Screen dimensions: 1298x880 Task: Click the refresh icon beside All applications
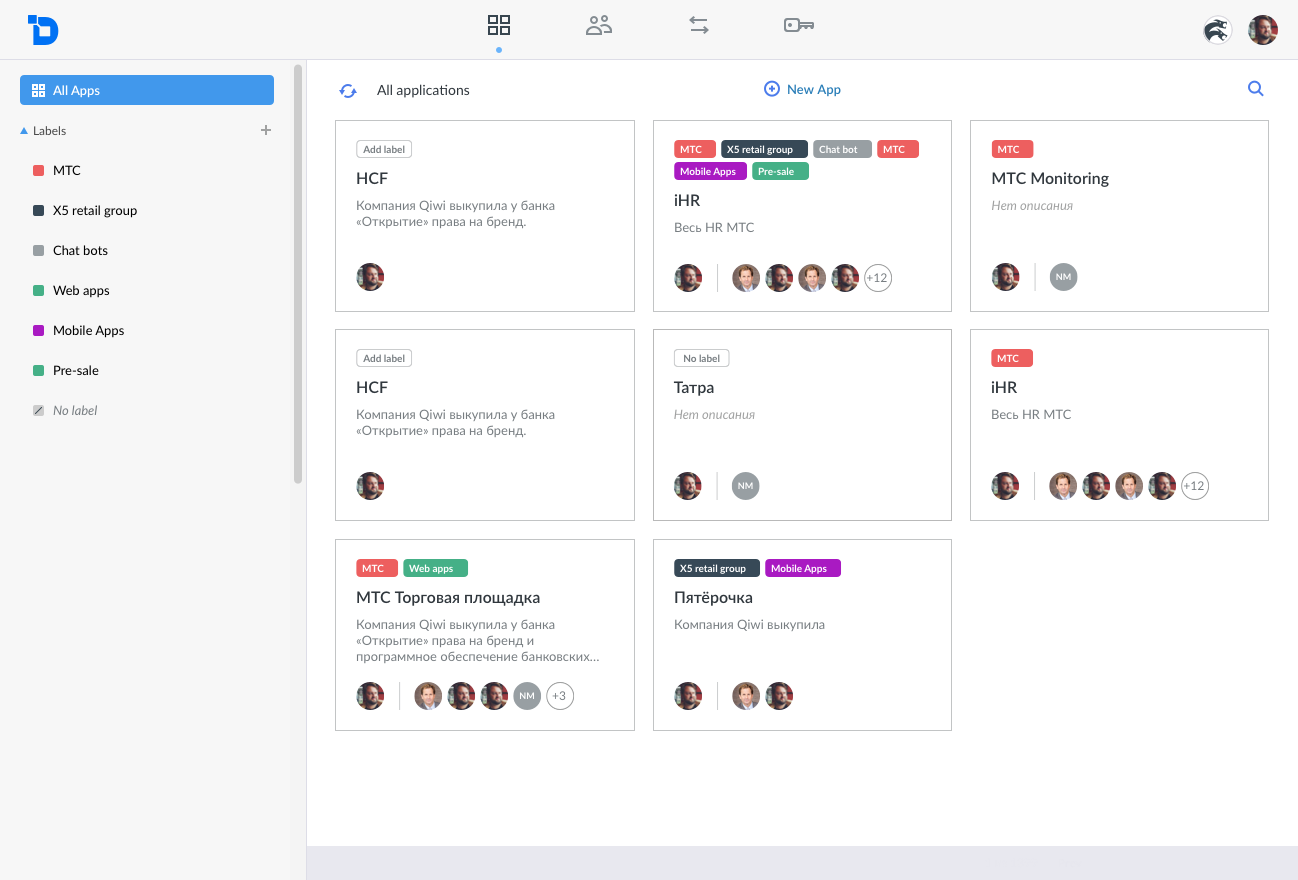(x=348, y=90)
